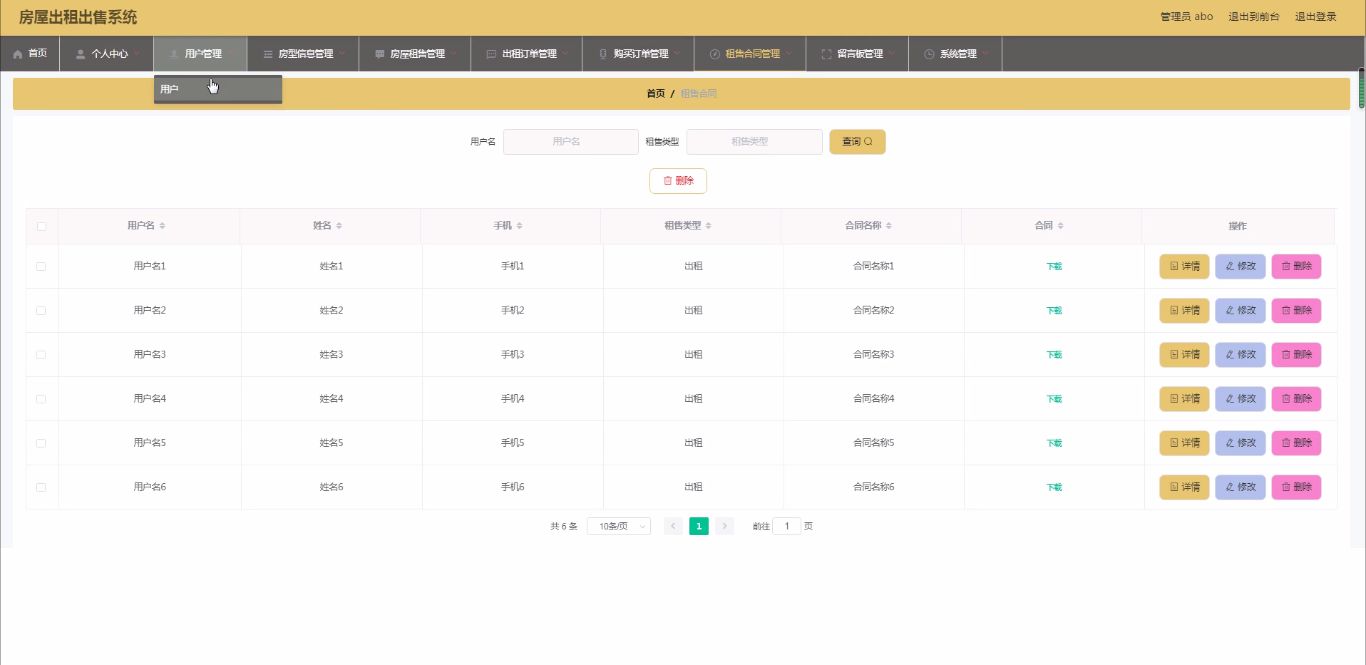The width and height of the screenshot is (1366, 665).
Task: Check the checkbox for row 用户名1
Action: coord(41,267)
